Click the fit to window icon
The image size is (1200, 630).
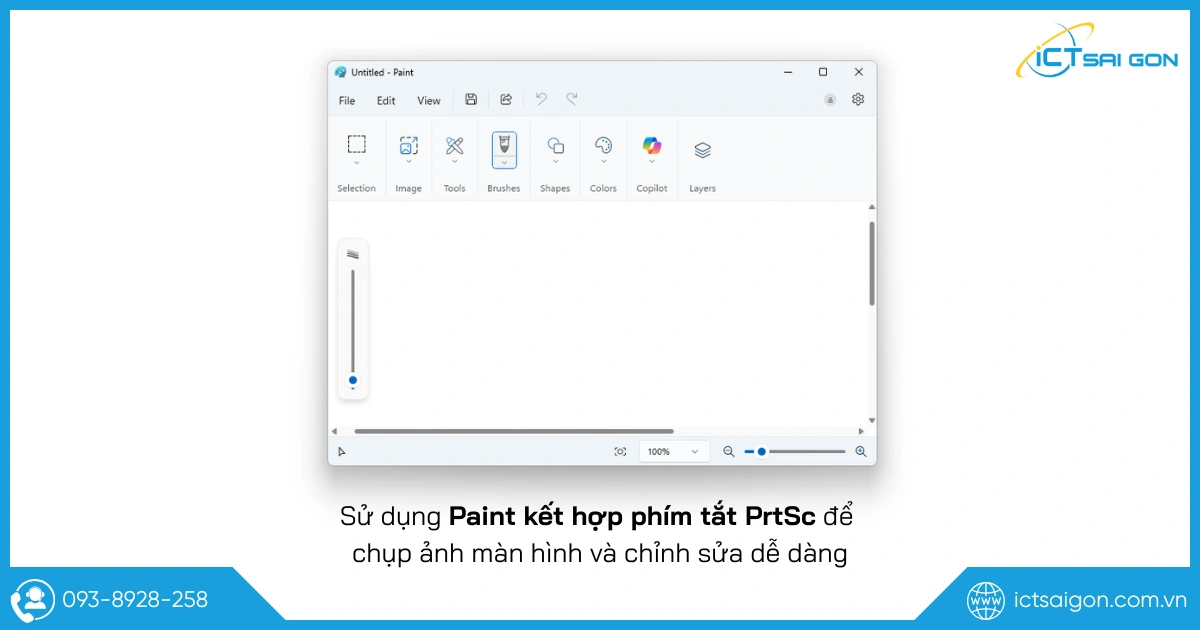point(620,452)
